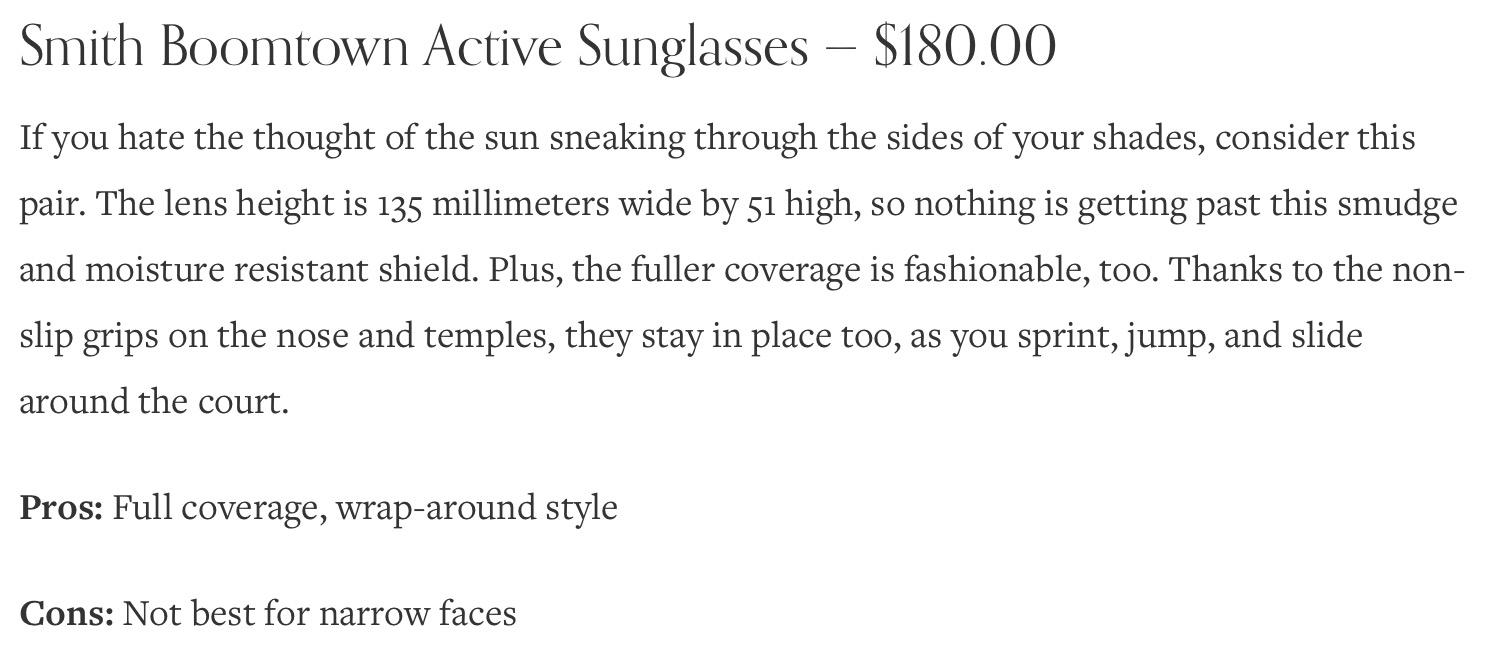The width and height of the screenshot is (1504, 654).
Task: Click the word 'fashionable' in the description
Action: [997, 270]
